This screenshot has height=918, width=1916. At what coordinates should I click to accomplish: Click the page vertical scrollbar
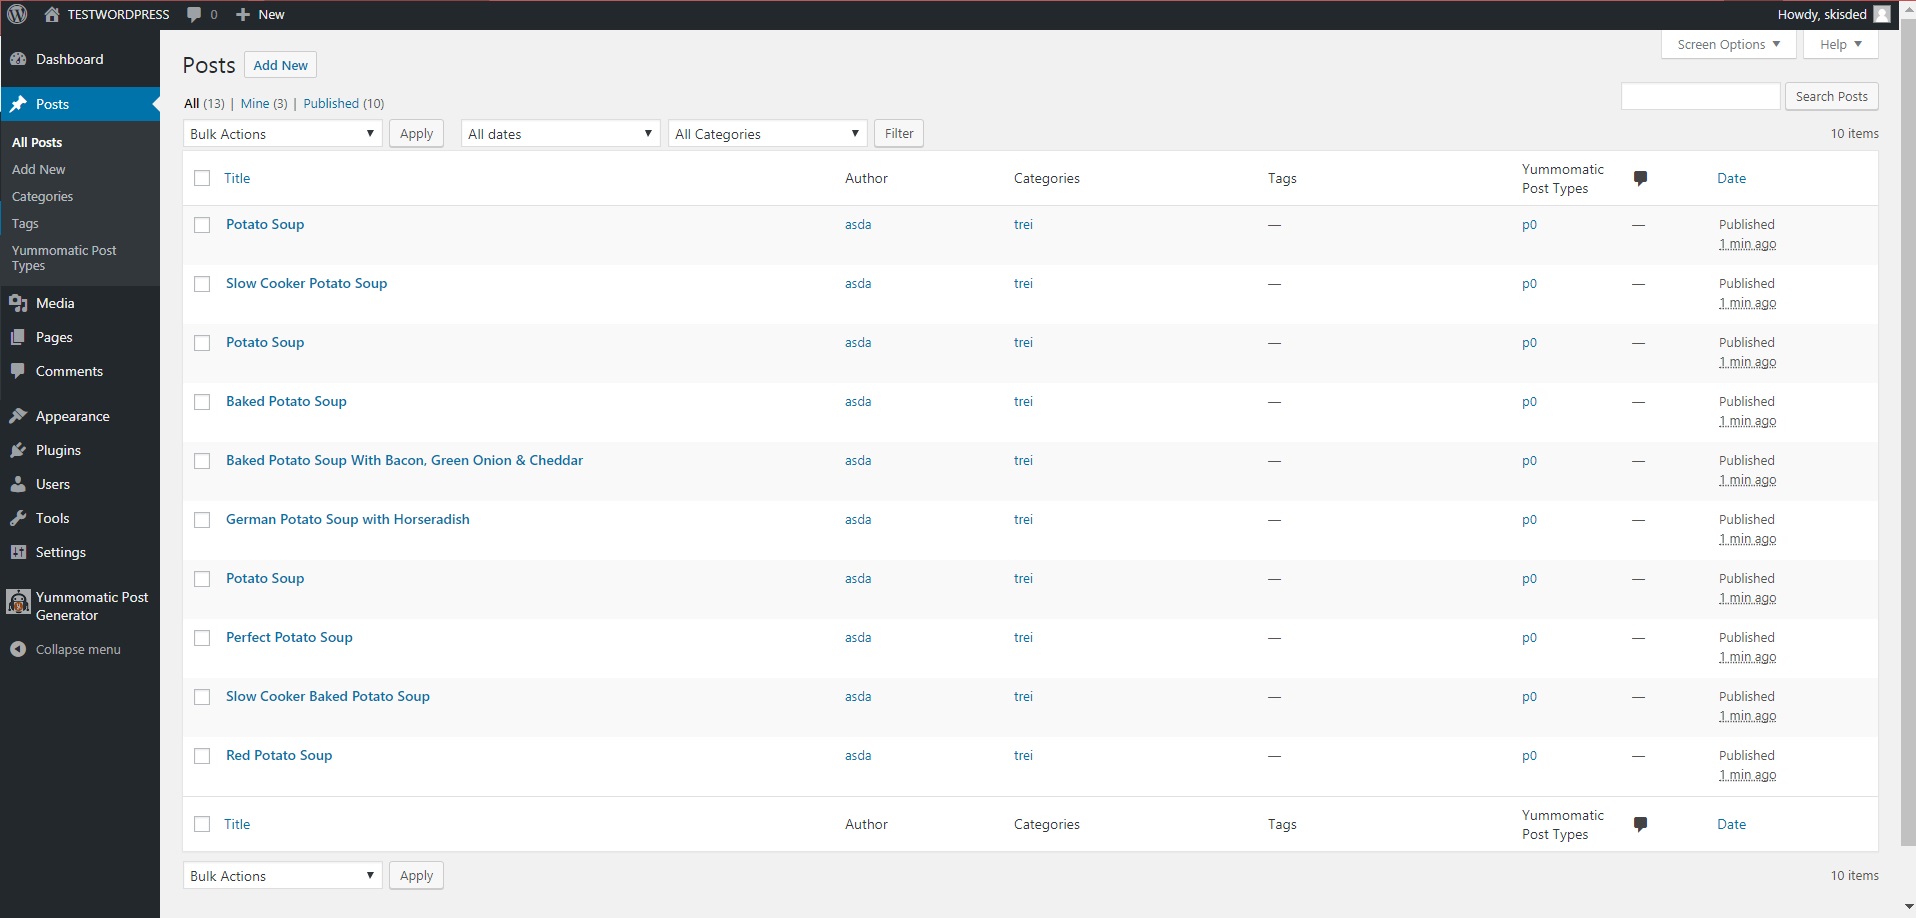click(1908, 430)
